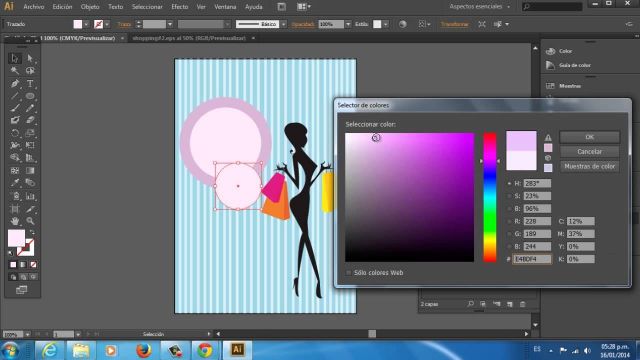Viewport: 640px width, 360px height.
Task: Click the Layers panel trash icon
Action: 522,304
